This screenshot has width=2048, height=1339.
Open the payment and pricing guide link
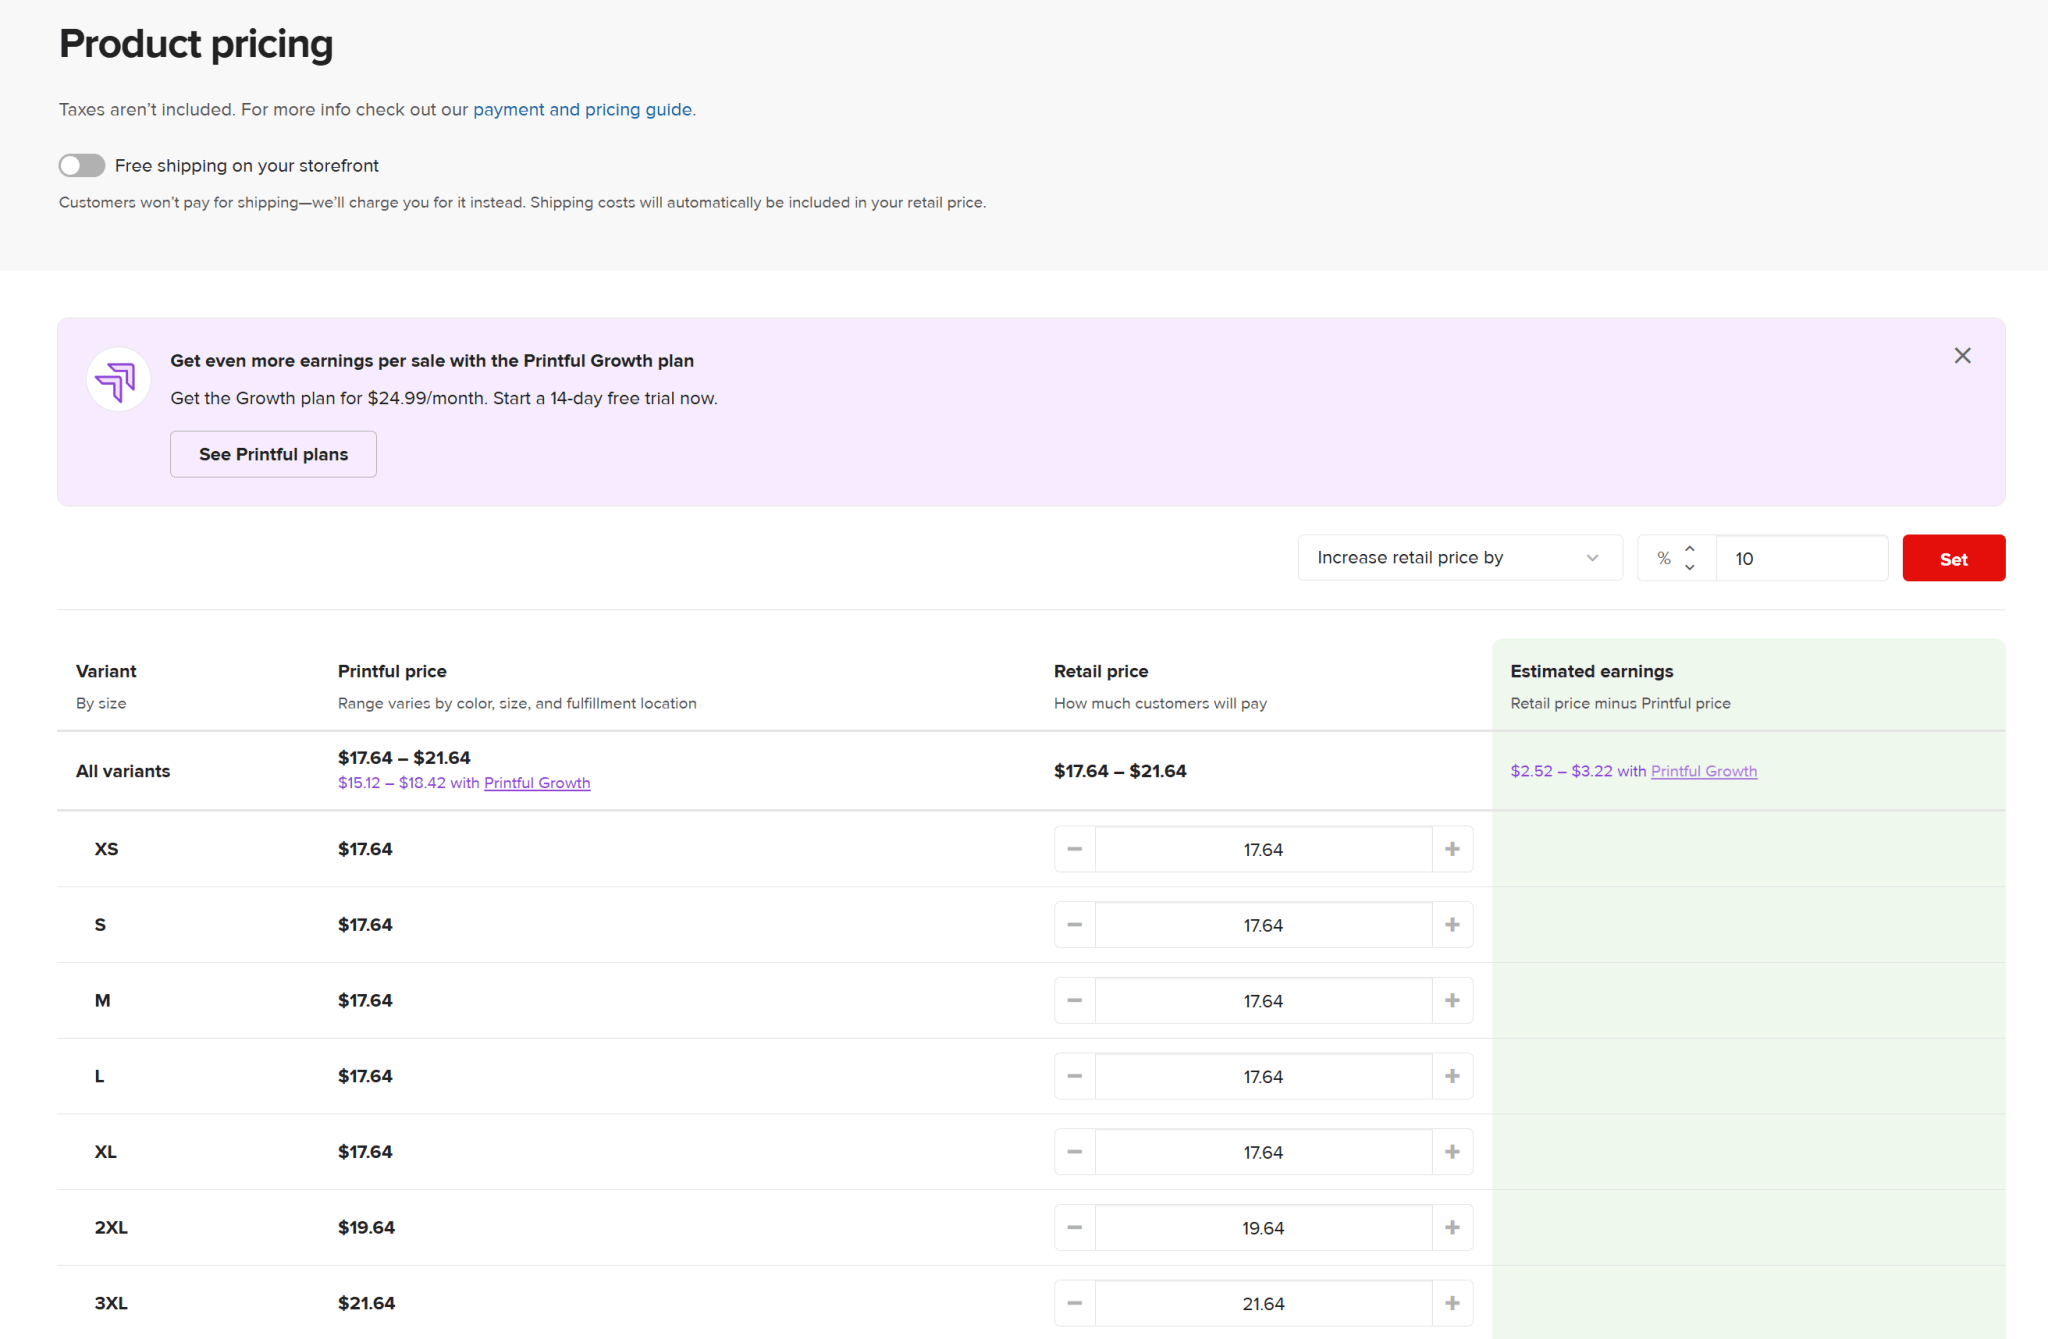tap(582, 110)
